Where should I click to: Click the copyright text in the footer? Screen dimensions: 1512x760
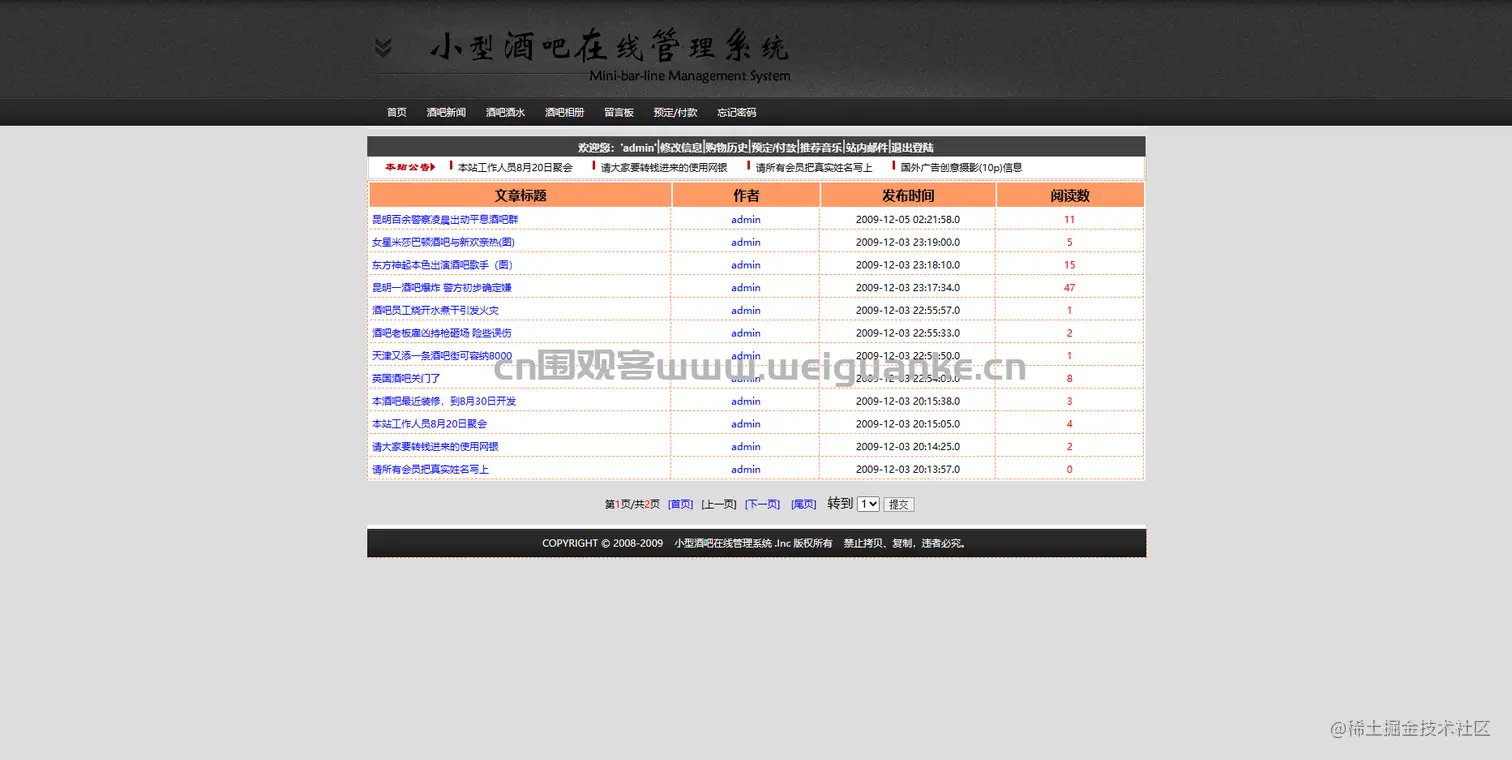coord(754,543)
